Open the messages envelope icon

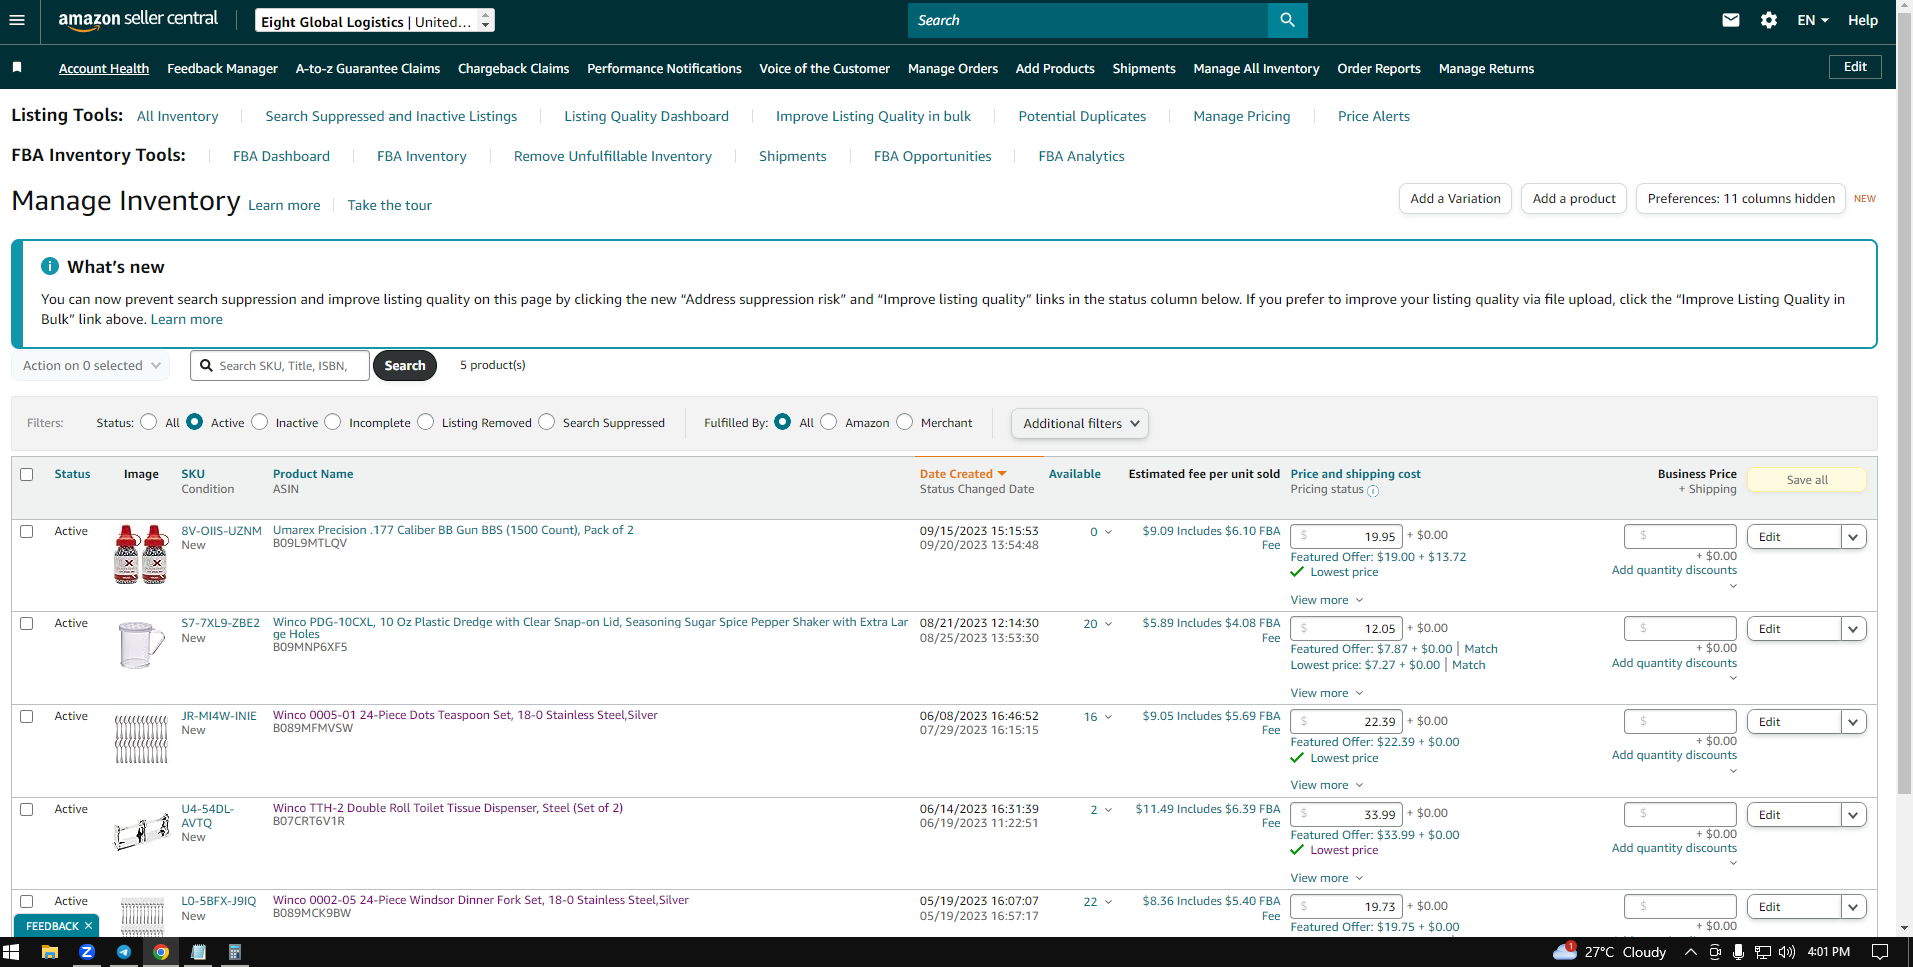(1731, 20)
